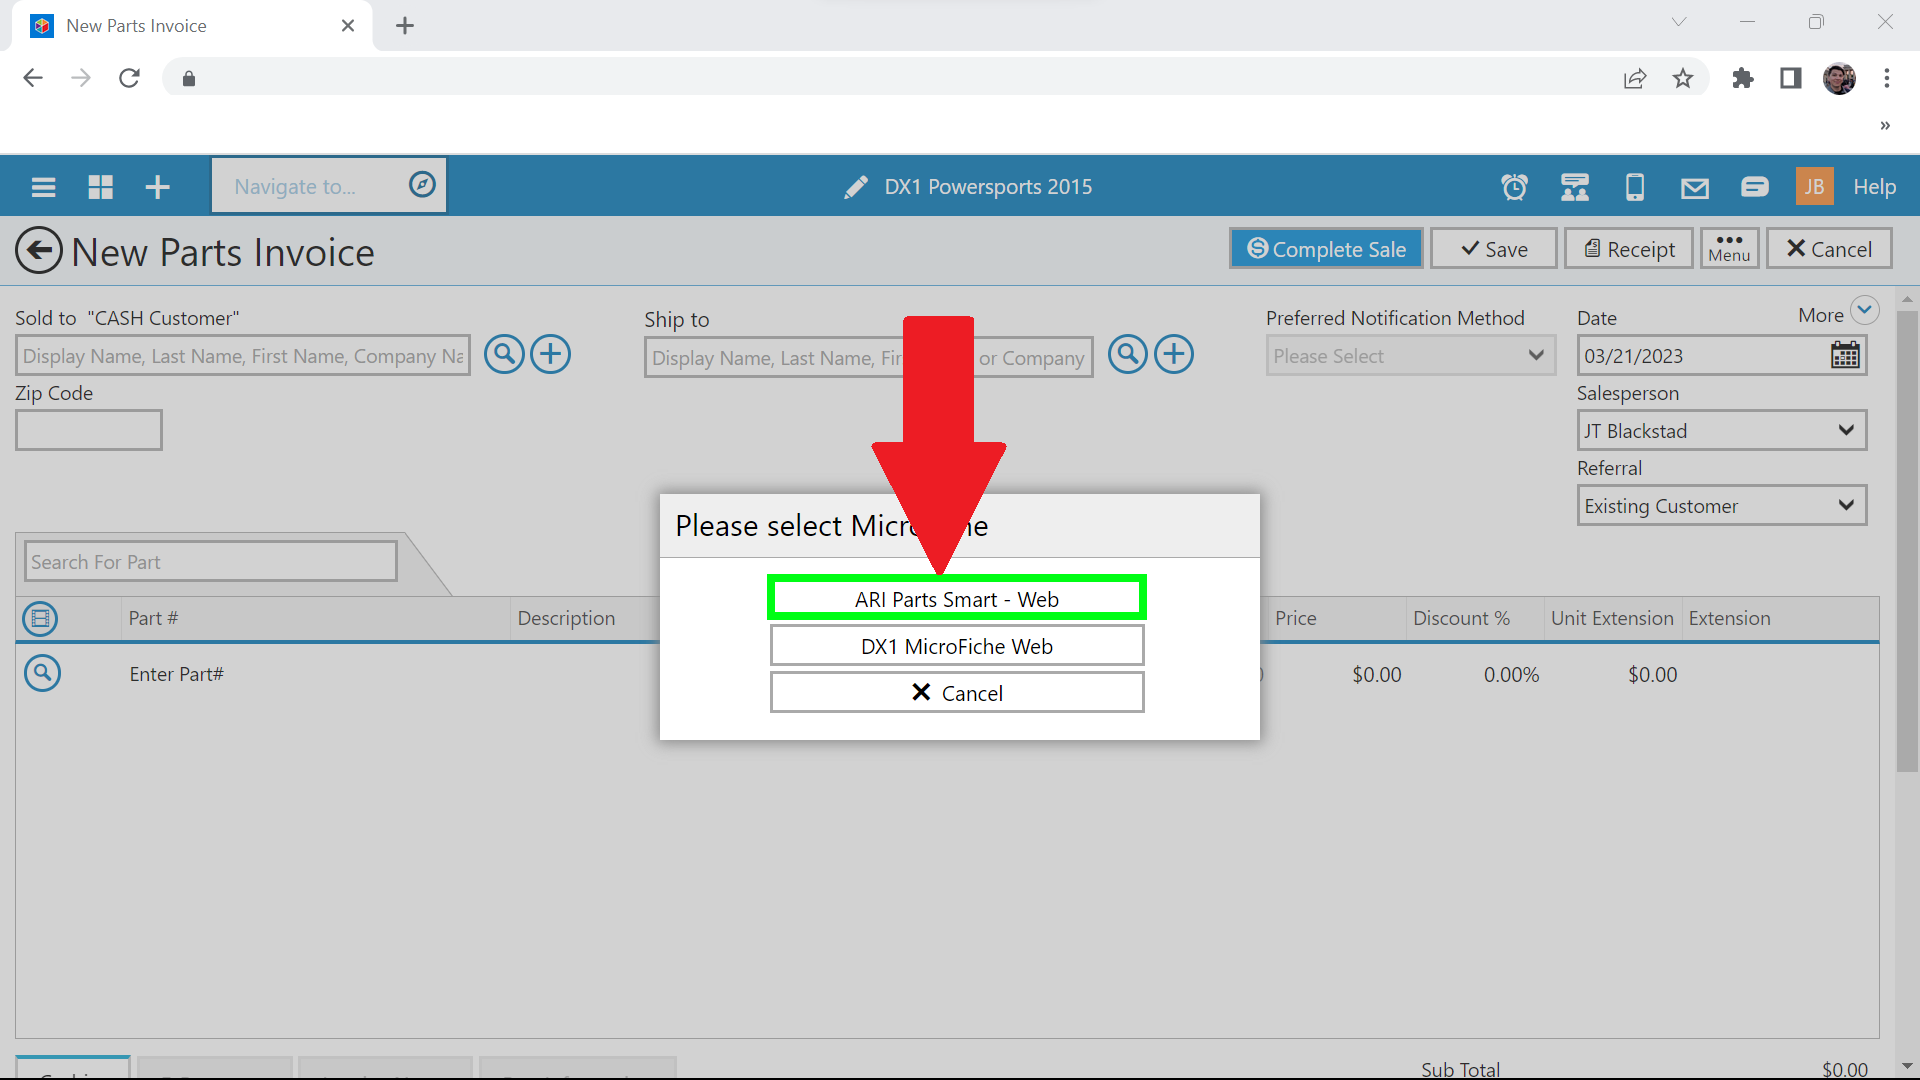1920x1080 pixels.
Task: Click the part lookup magnifier in row
Action: [x=42, y=673]
